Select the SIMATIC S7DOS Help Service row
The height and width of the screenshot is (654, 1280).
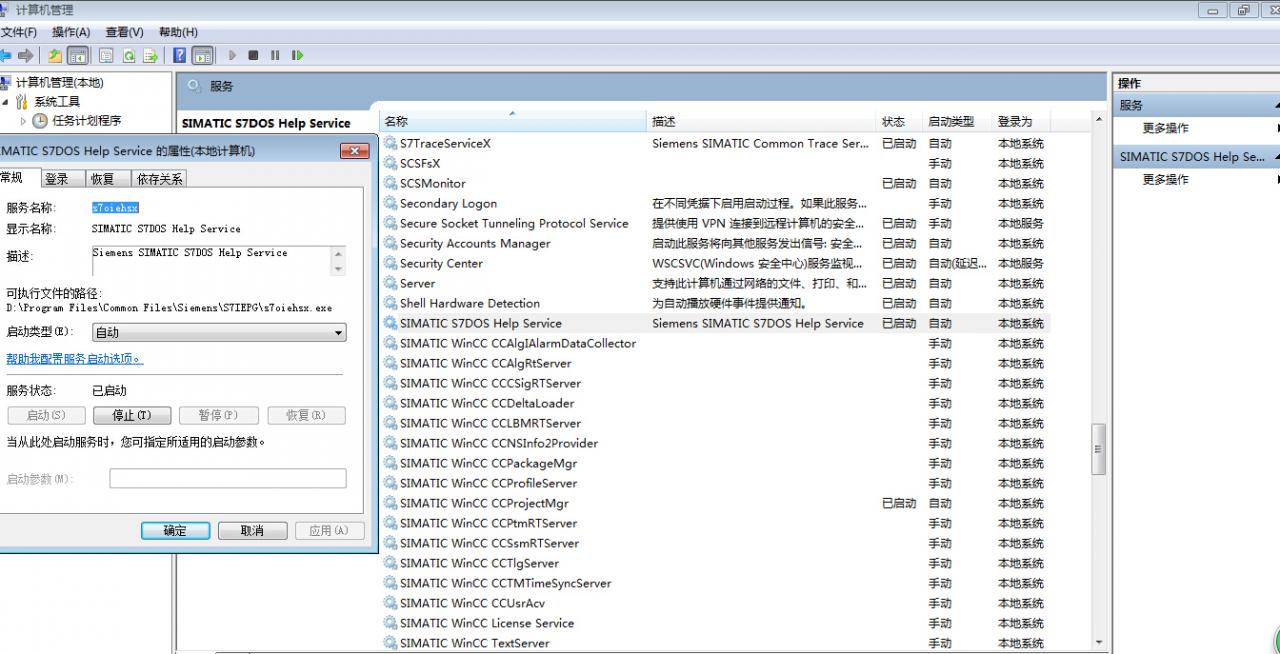tap(715, 323)
